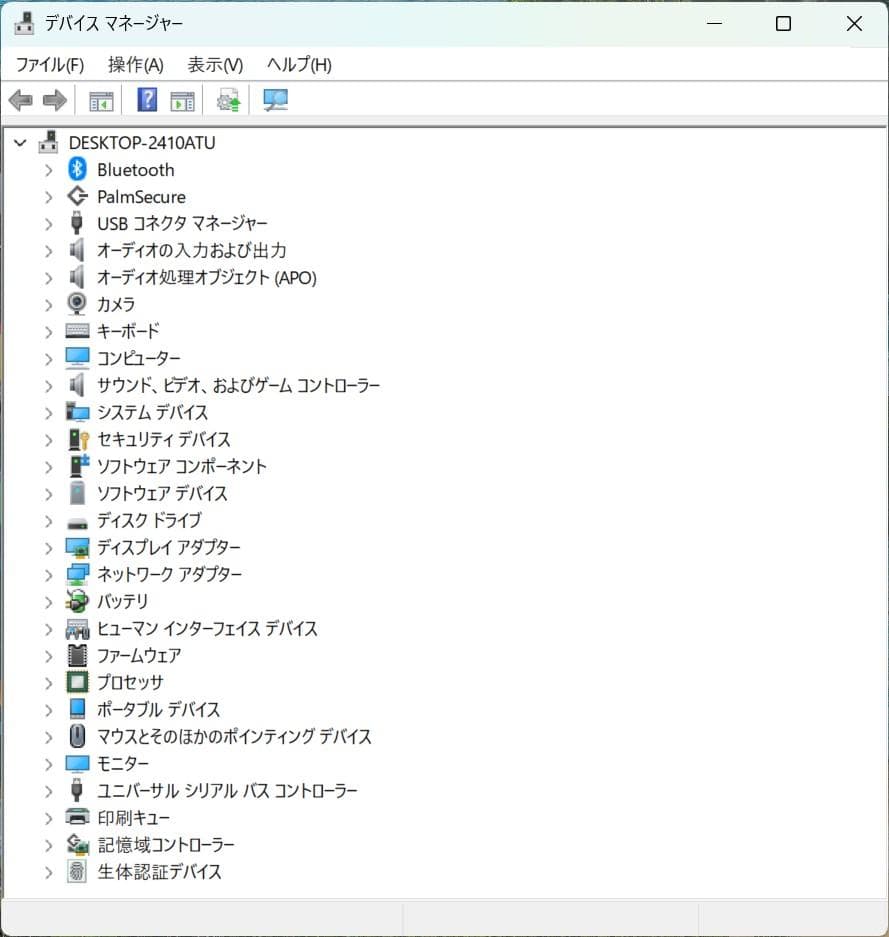Select the Help icon in the toolbar
The image size is (889, 937).
[x=146, y=99]
